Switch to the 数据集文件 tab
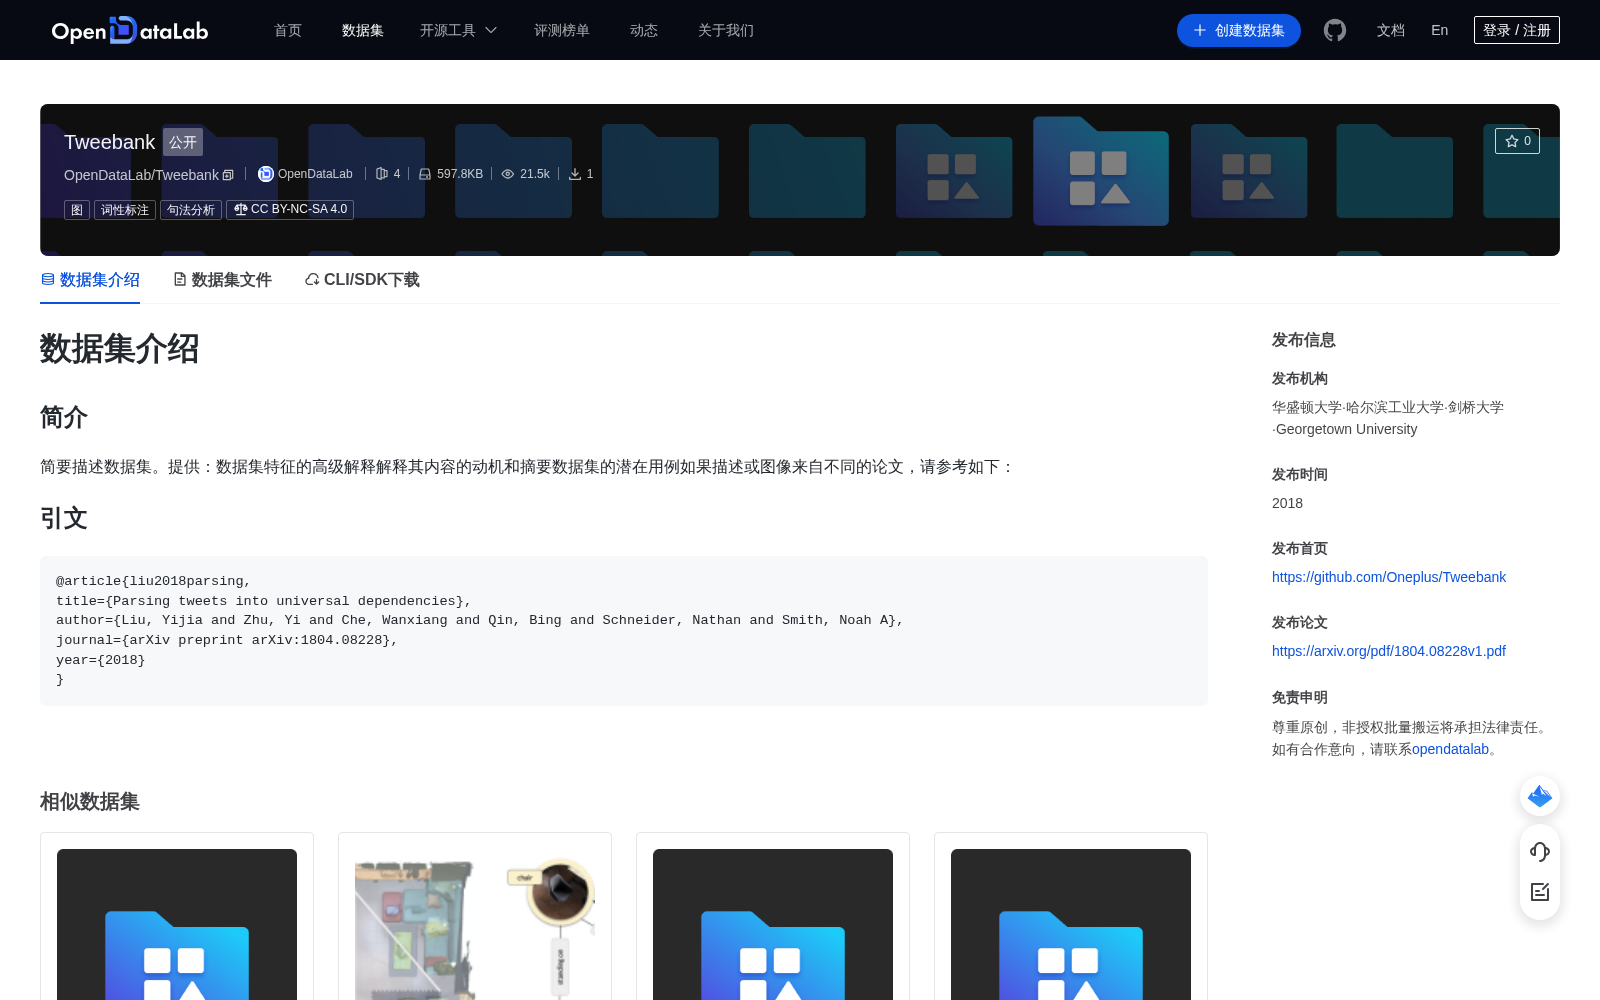This screenshot has width=1600, height=1000. point(222,280)
